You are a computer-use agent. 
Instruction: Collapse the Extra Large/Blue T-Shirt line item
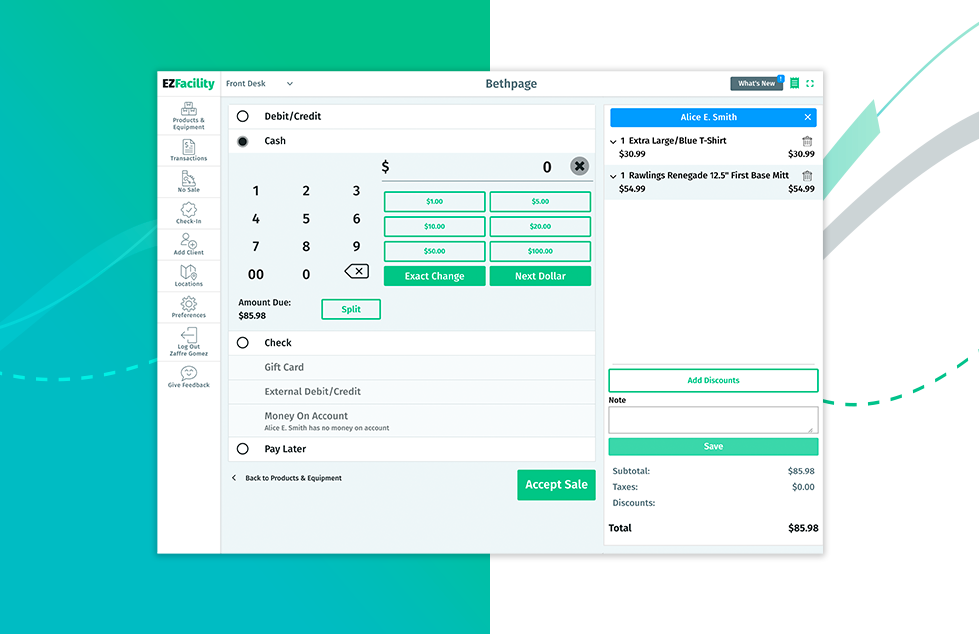(613, 142)
